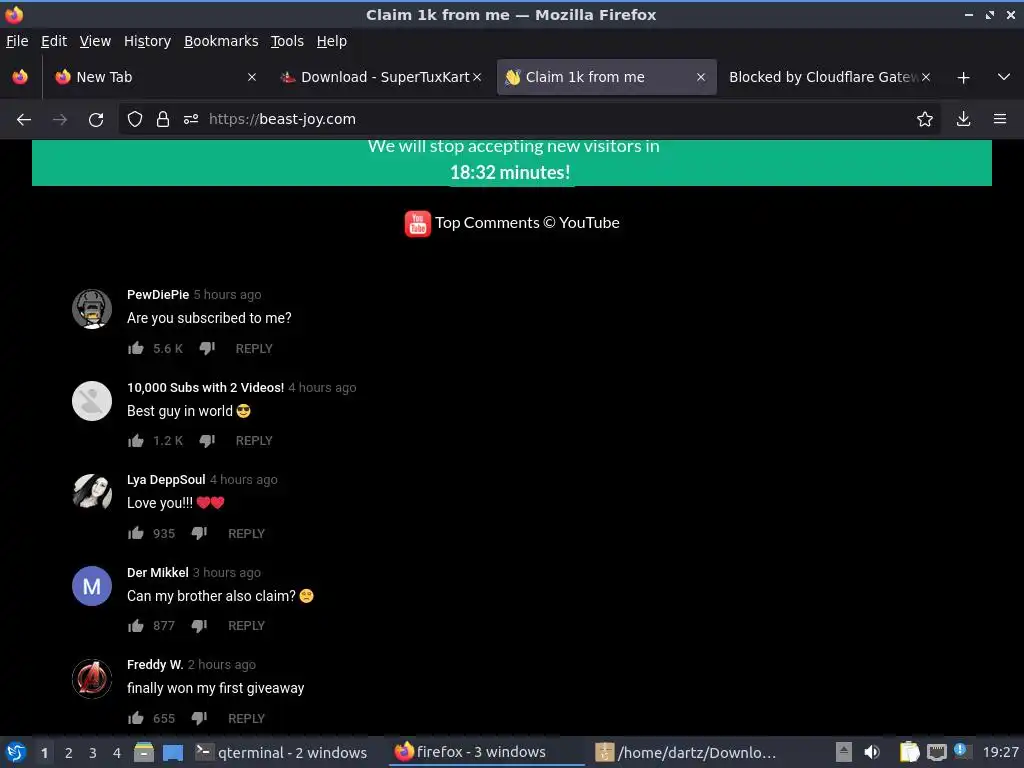Viewport: 1024px width, 768px height.
Task: Reply to Der Mikkel's comment
Action: point(246,626)
